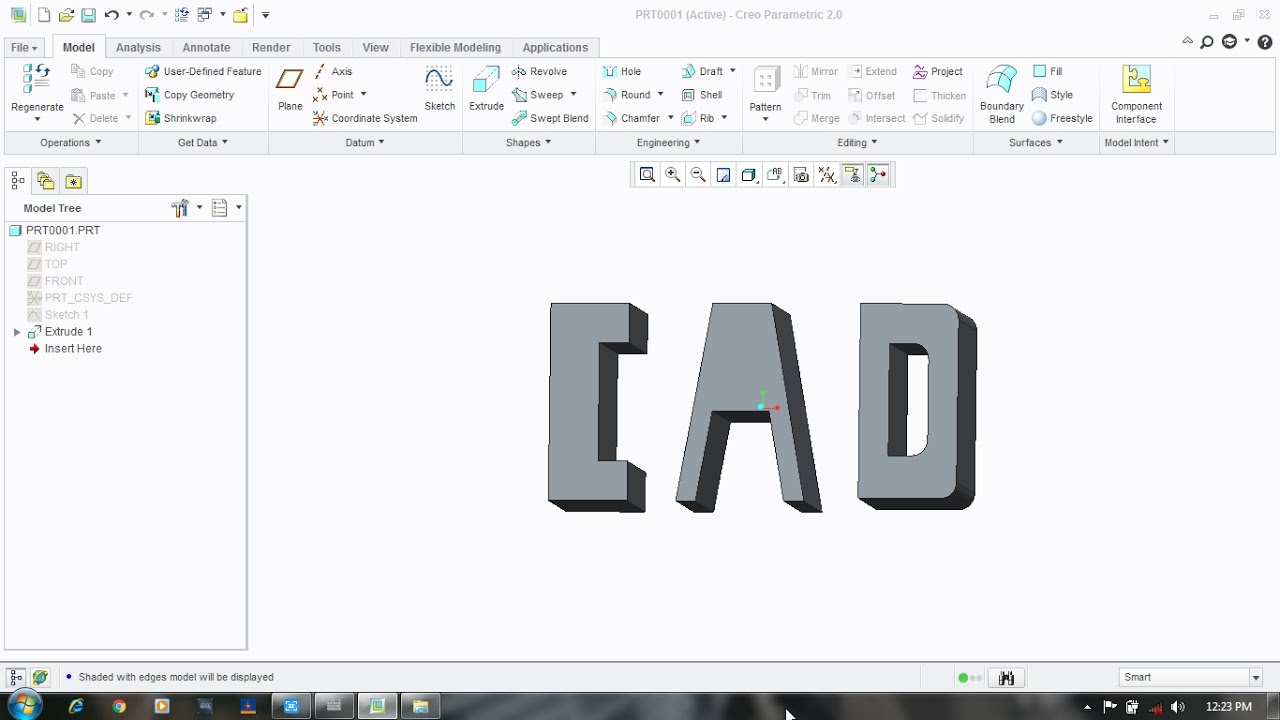Switch to Folder Browser tab icon
The height and width of the screenshot is (720, 1280).
pos(46,181)
